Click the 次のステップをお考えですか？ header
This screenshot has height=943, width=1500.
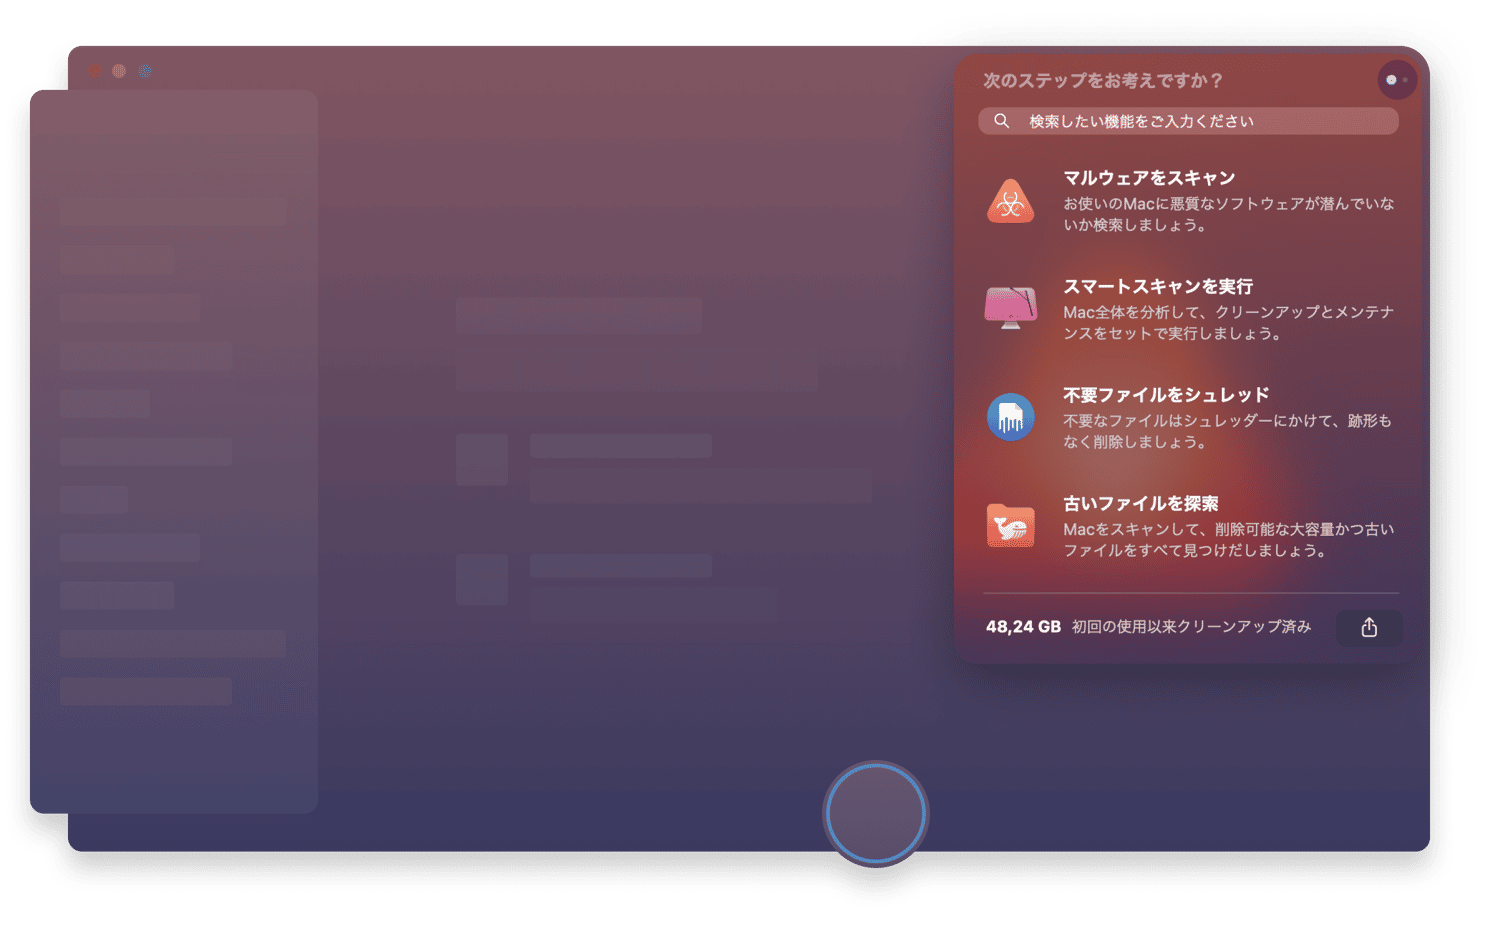(1103, 80)
